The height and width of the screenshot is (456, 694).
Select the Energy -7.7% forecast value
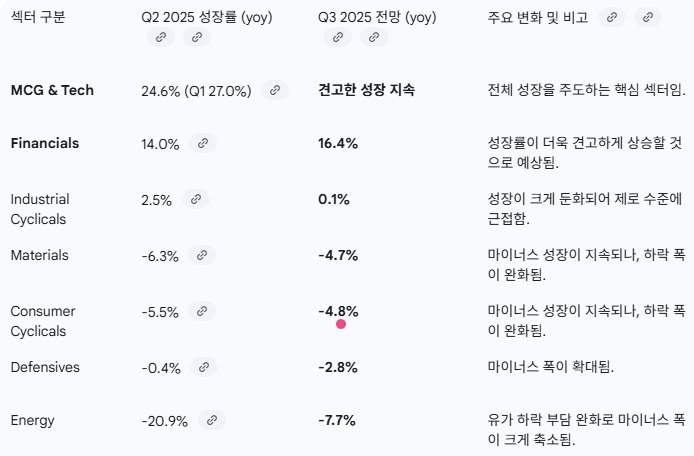[337, 420]
